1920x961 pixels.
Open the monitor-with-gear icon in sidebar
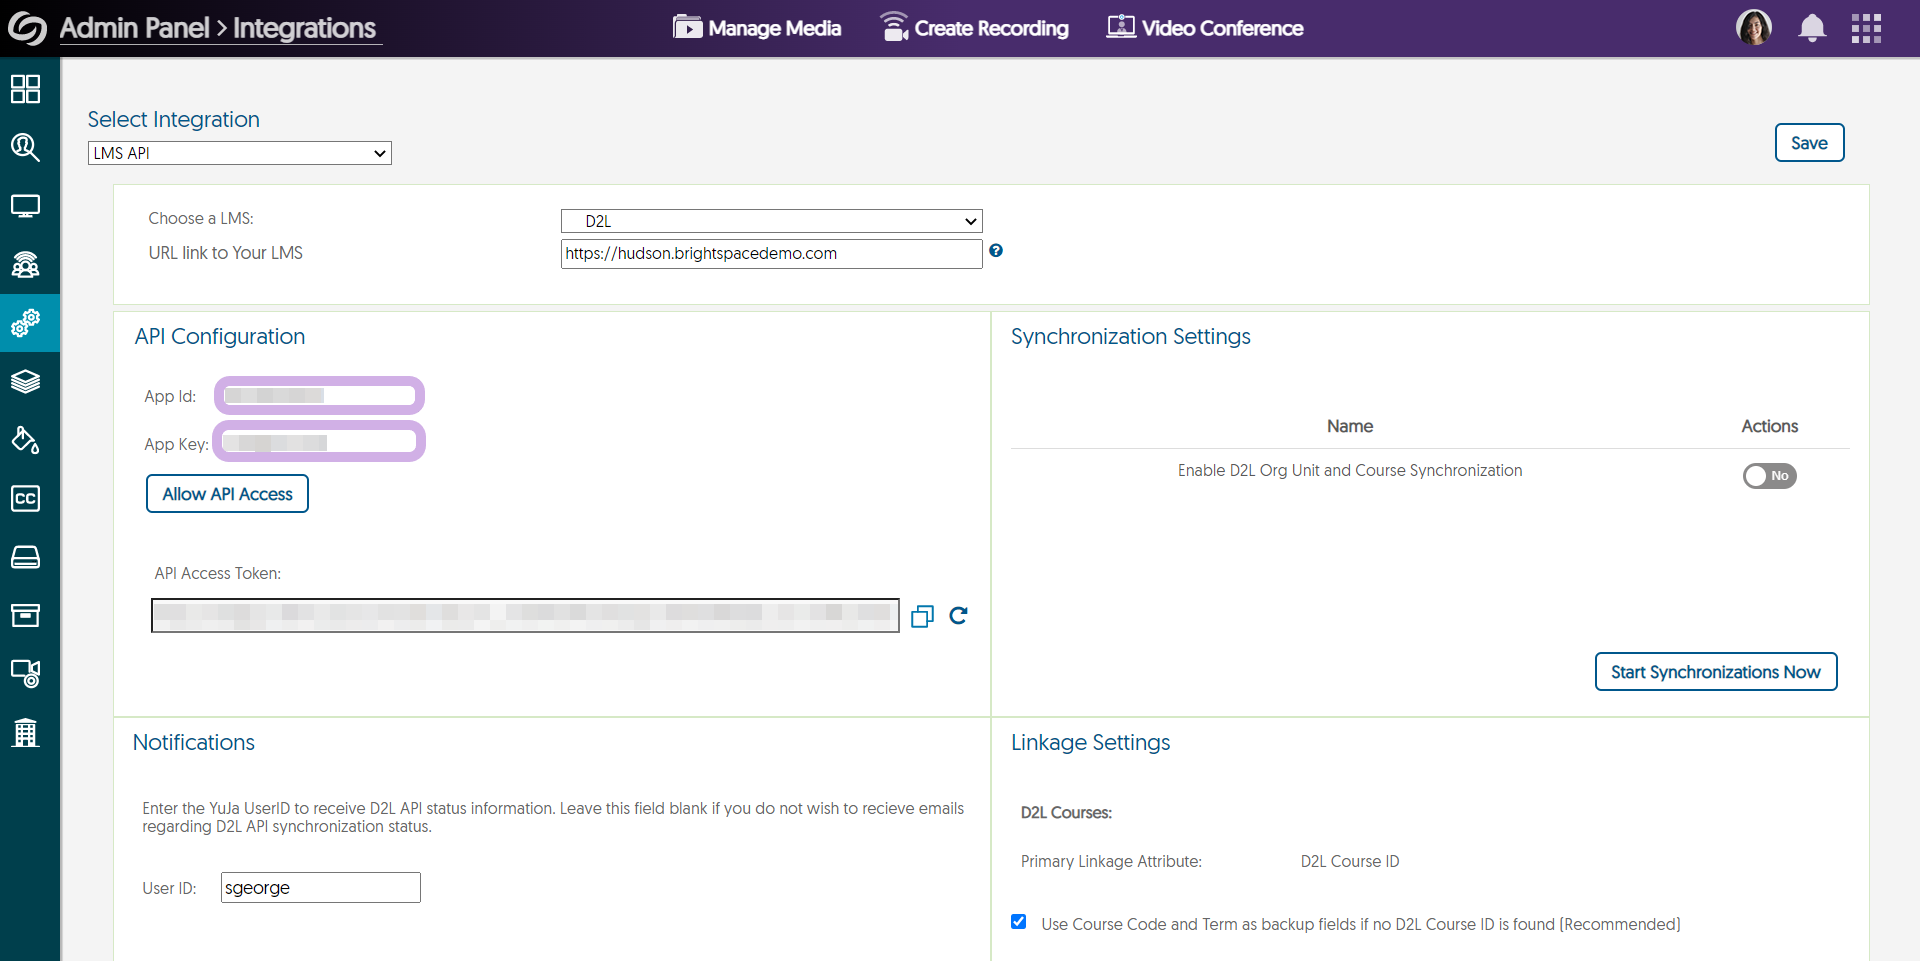pos(25,674)
